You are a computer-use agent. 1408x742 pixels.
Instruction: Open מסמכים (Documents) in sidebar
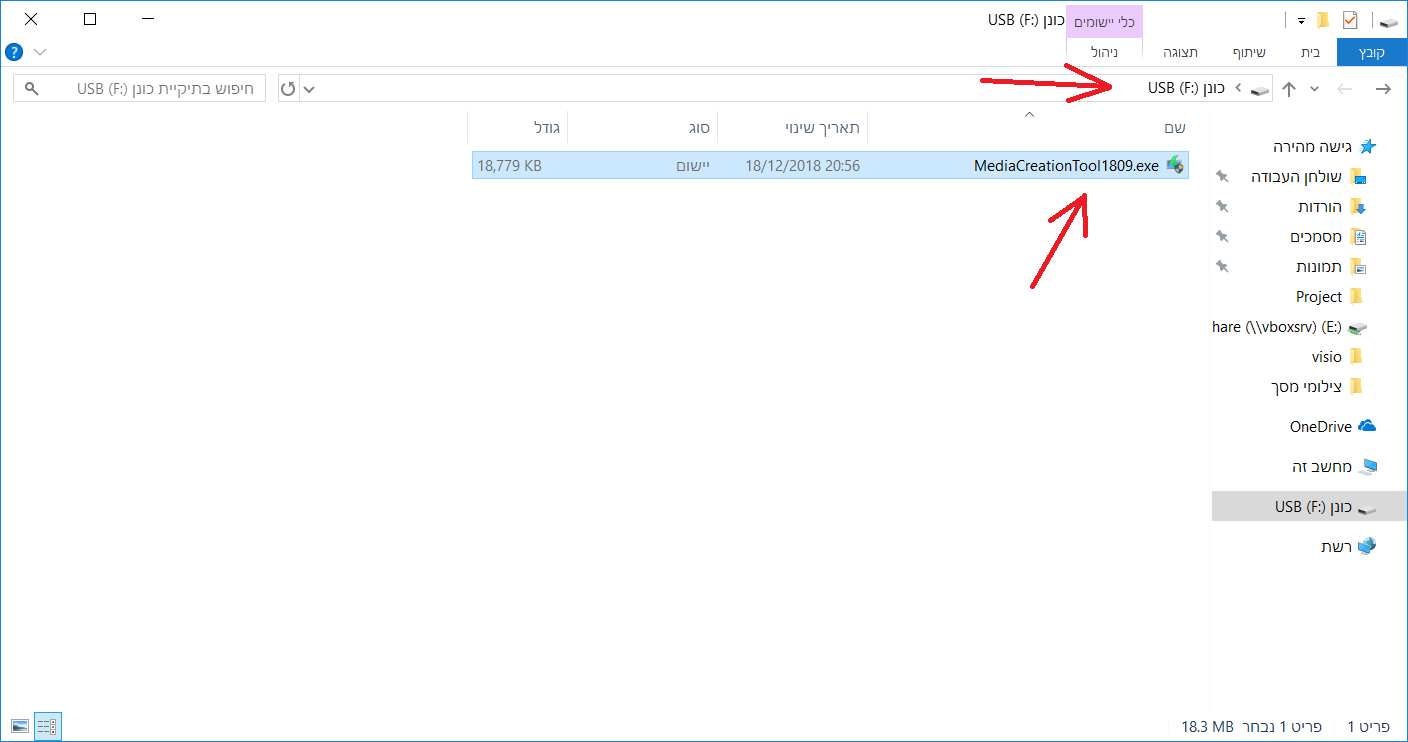point(1316,237)
